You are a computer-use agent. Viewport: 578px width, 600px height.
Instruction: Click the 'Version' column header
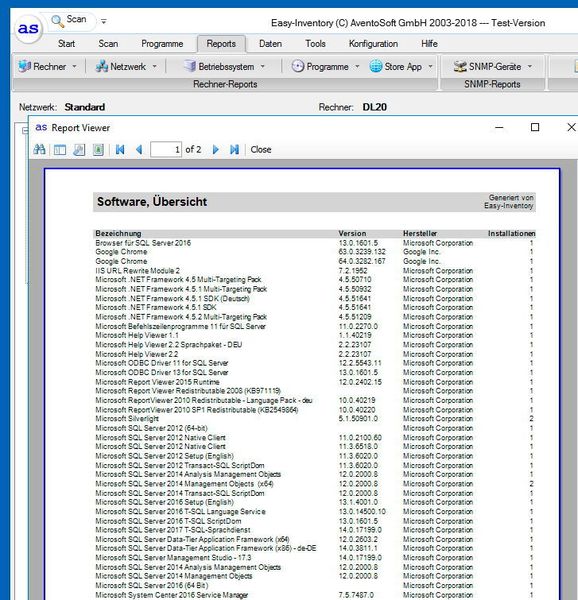352,233
